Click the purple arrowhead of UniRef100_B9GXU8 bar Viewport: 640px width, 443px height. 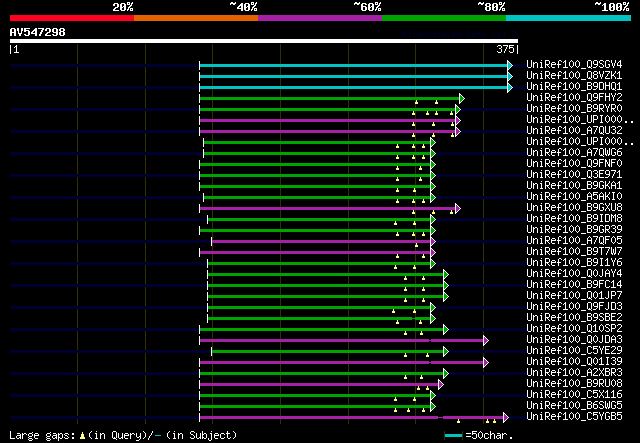458,209
